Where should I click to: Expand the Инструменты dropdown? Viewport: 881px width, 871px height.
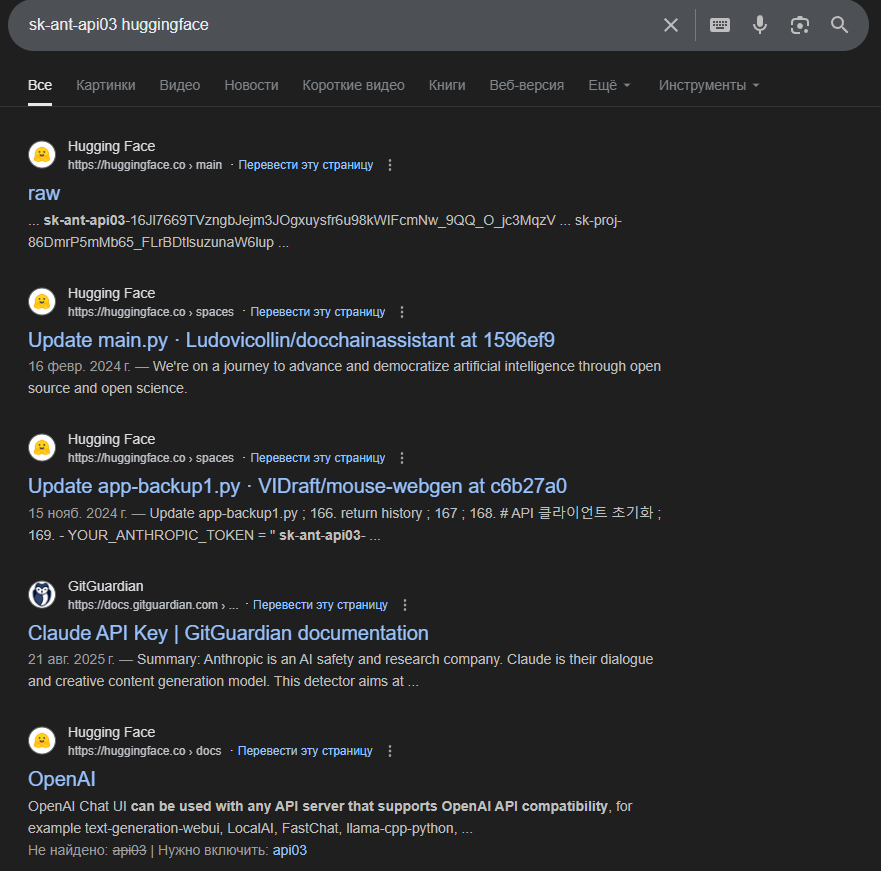[709, 85]
